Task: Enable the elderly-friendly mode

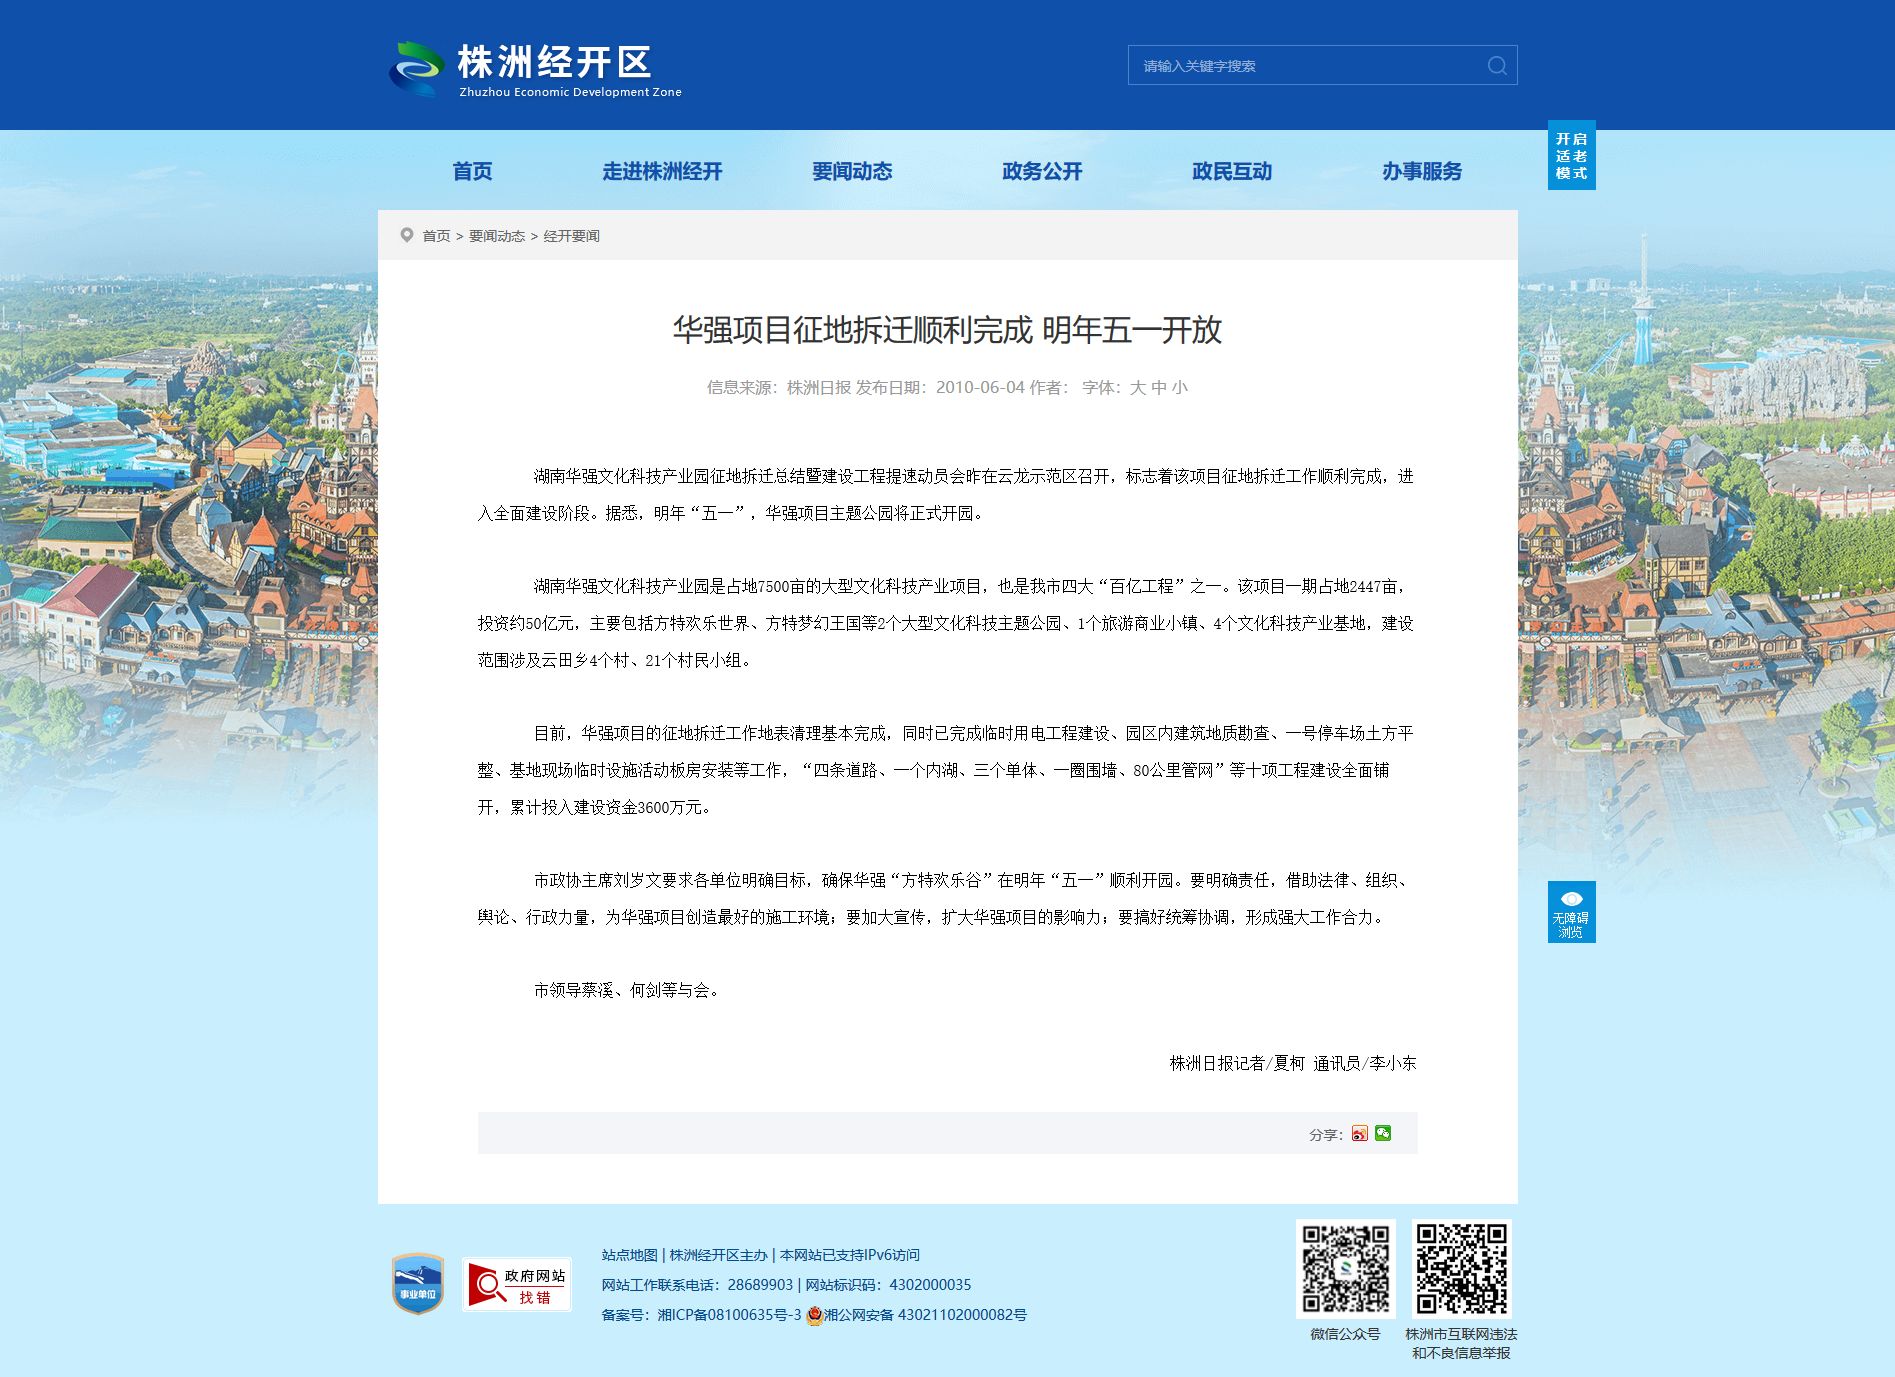Action: 1571,156
